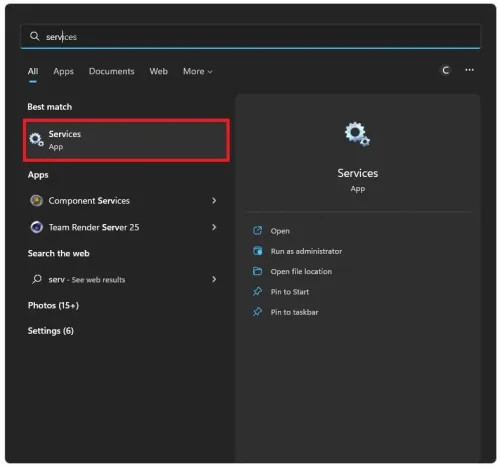Click Pin to taskbar action
Viewport: 500px width, 467px height.
[x=294, y=312]
